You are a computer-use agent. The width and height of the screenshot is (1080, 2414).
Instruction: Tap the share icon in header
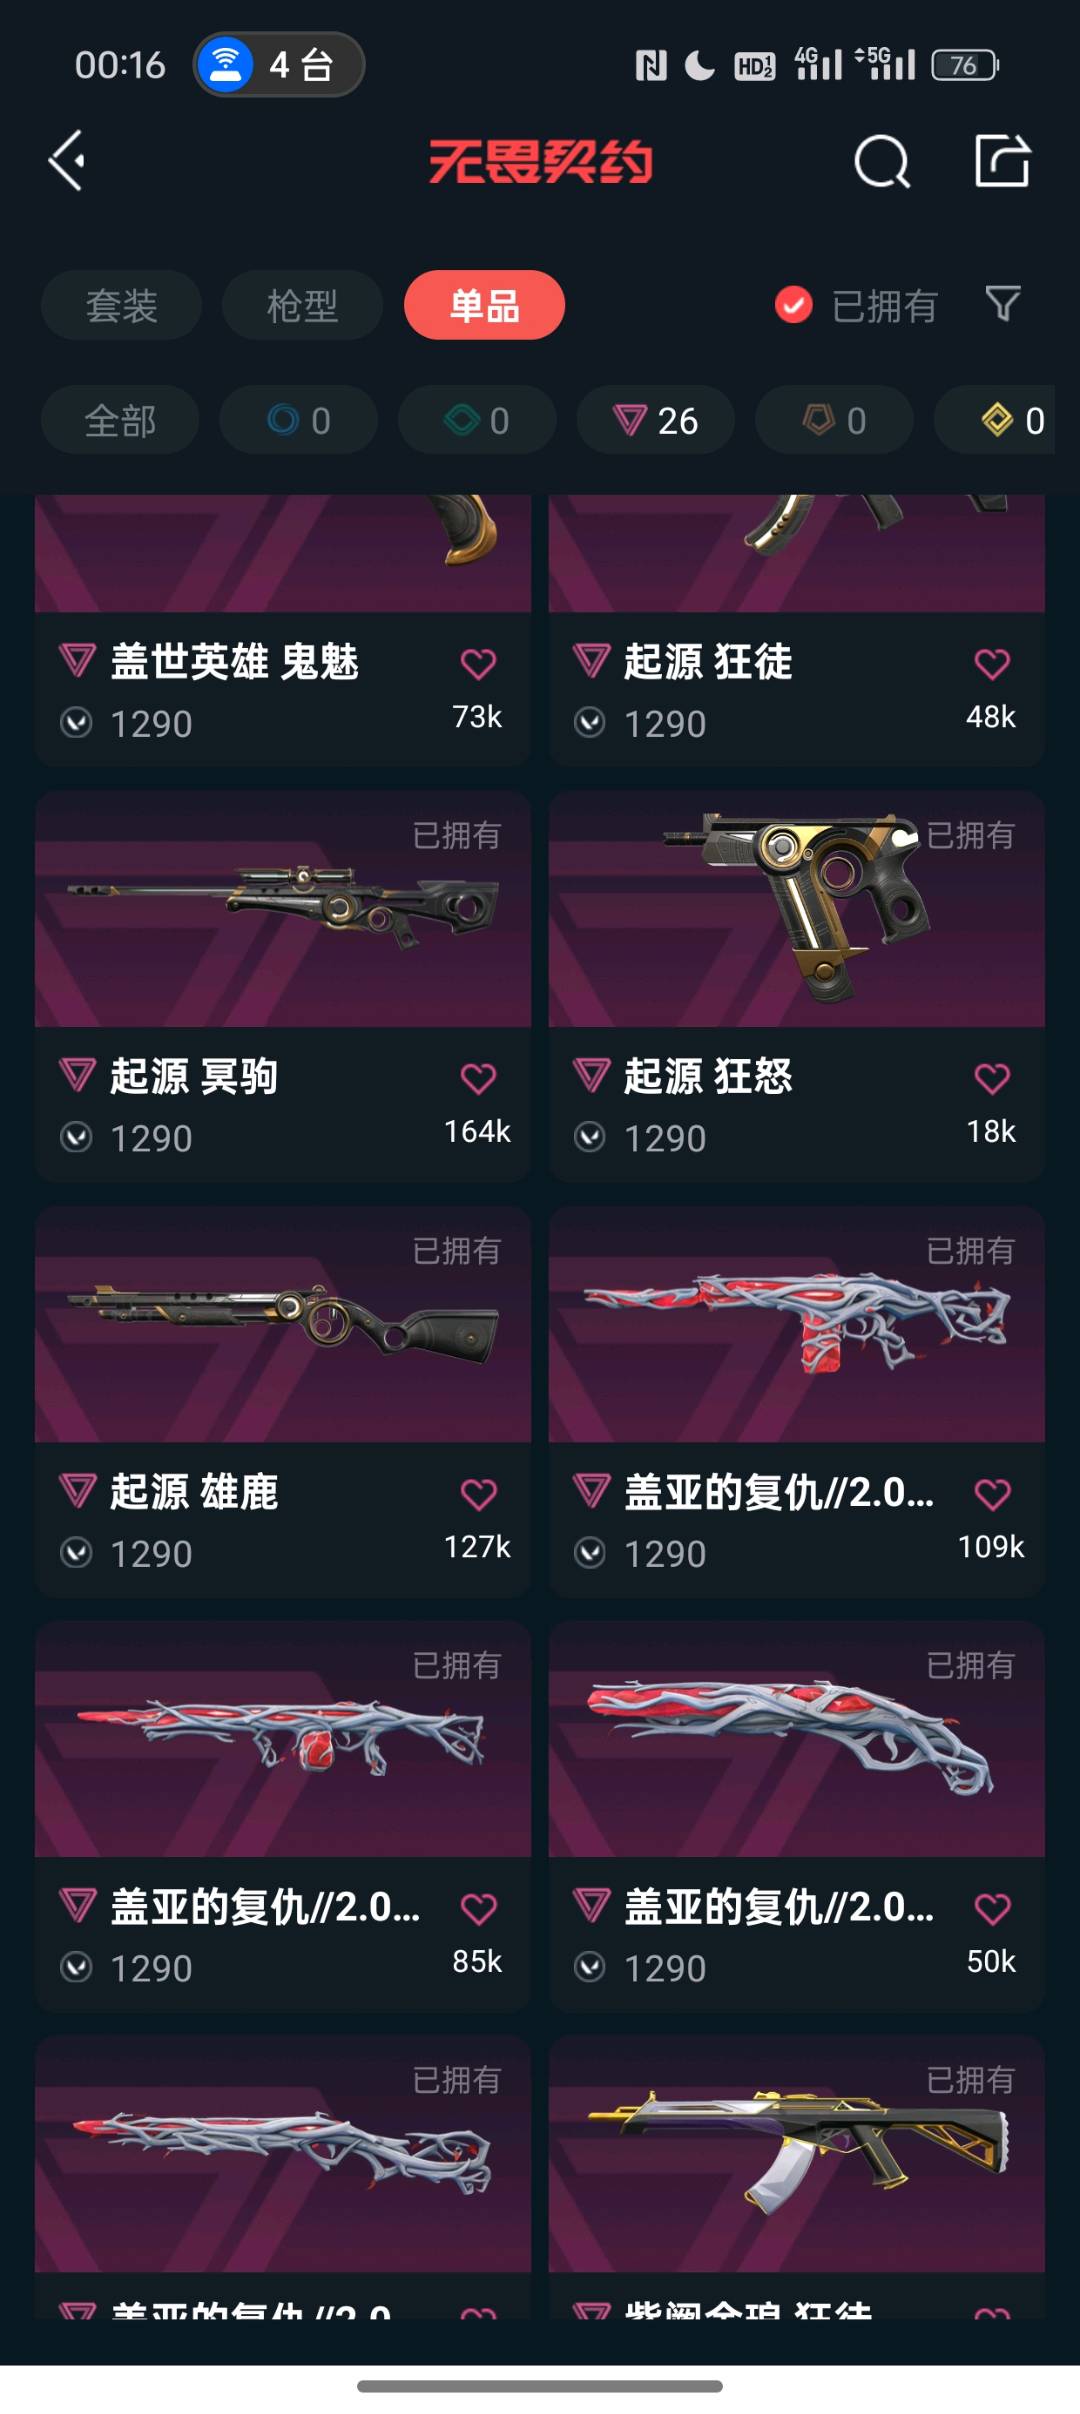click(x=1002, y=160)
